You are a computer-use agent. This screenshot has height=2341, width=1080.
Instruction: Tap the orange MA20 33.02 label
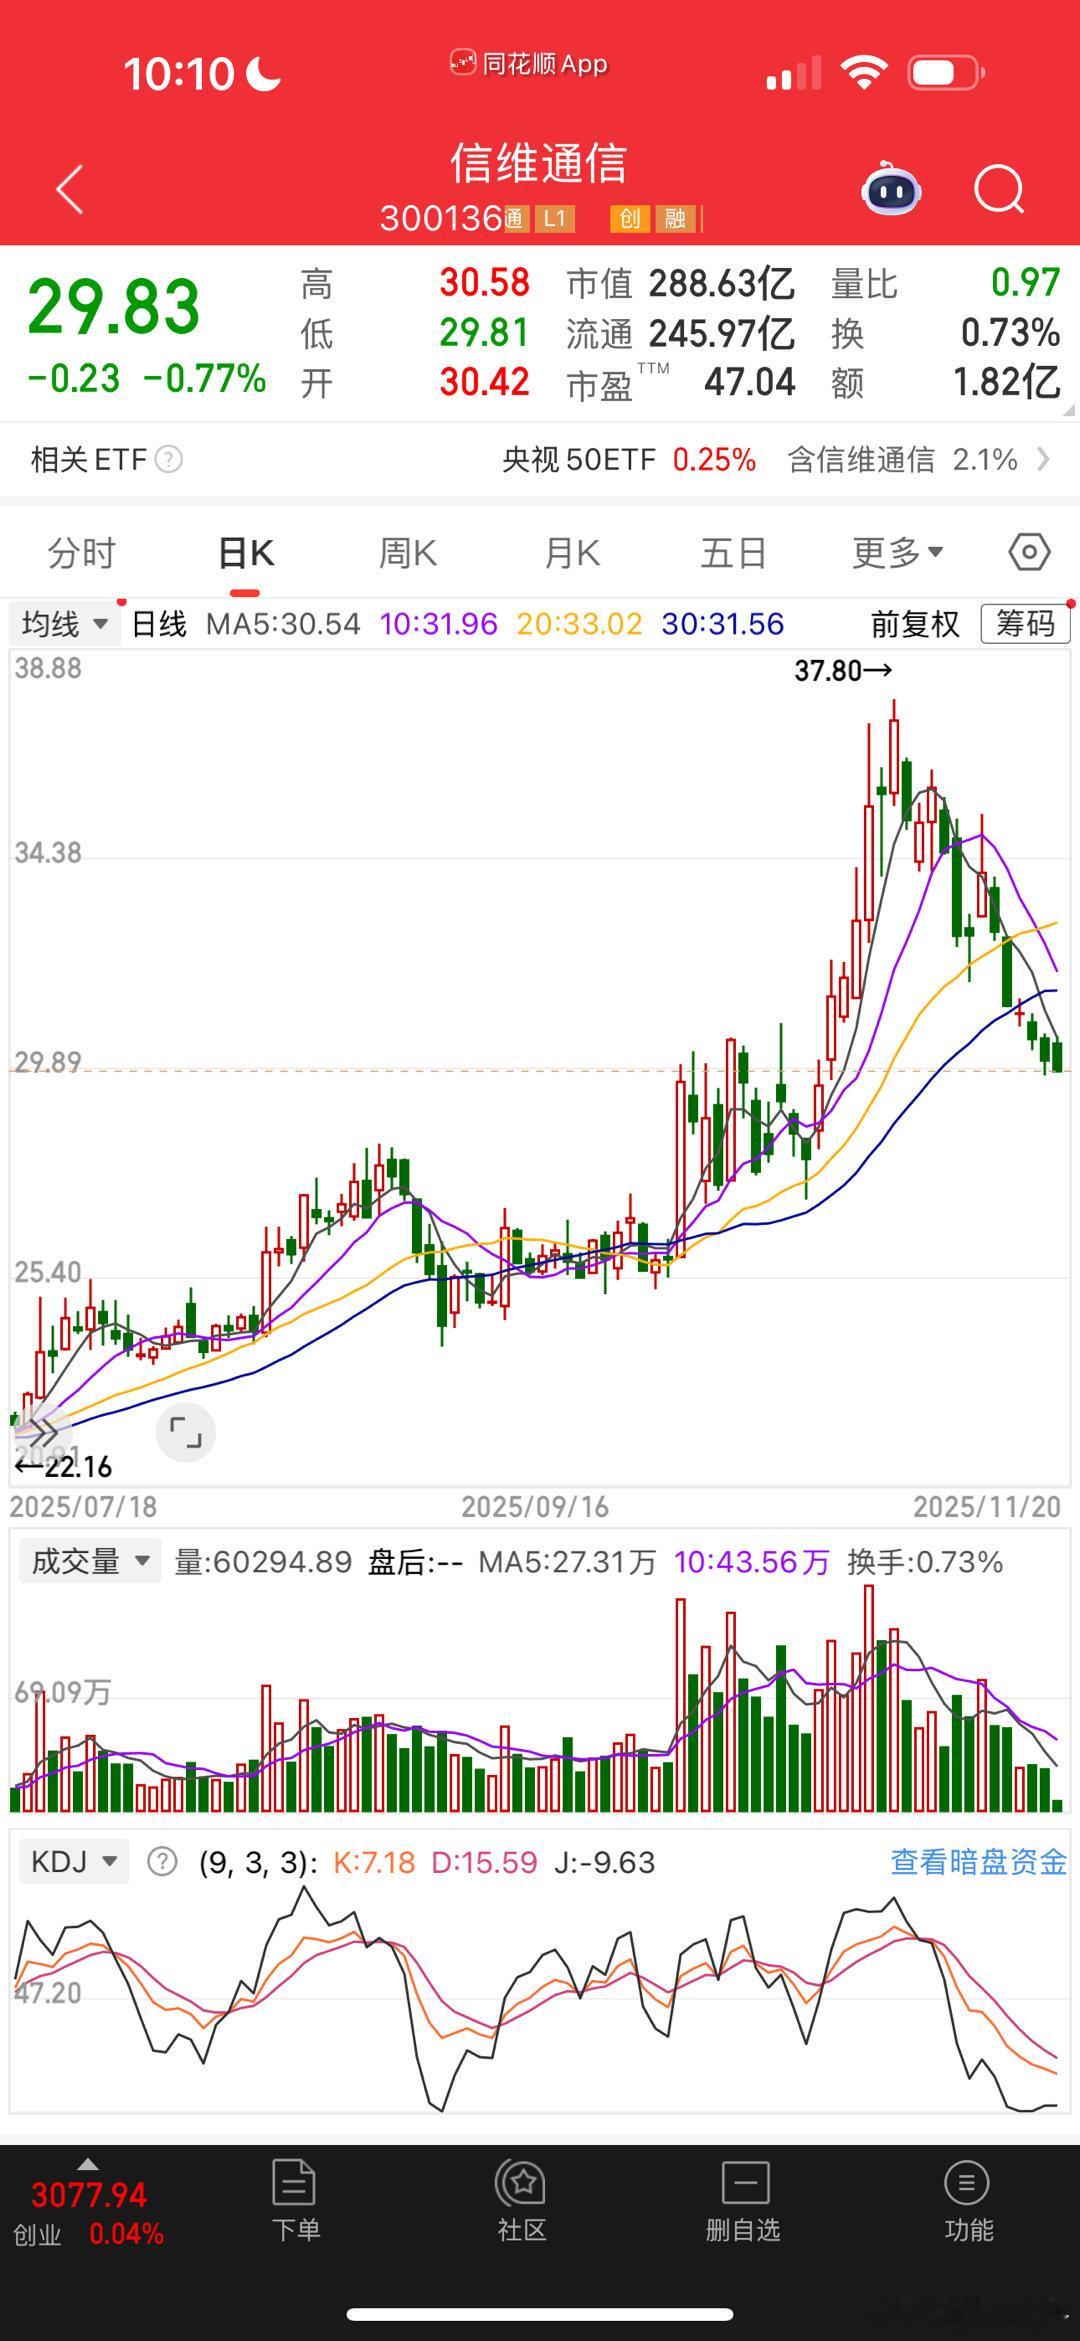[x=579, y=624]
